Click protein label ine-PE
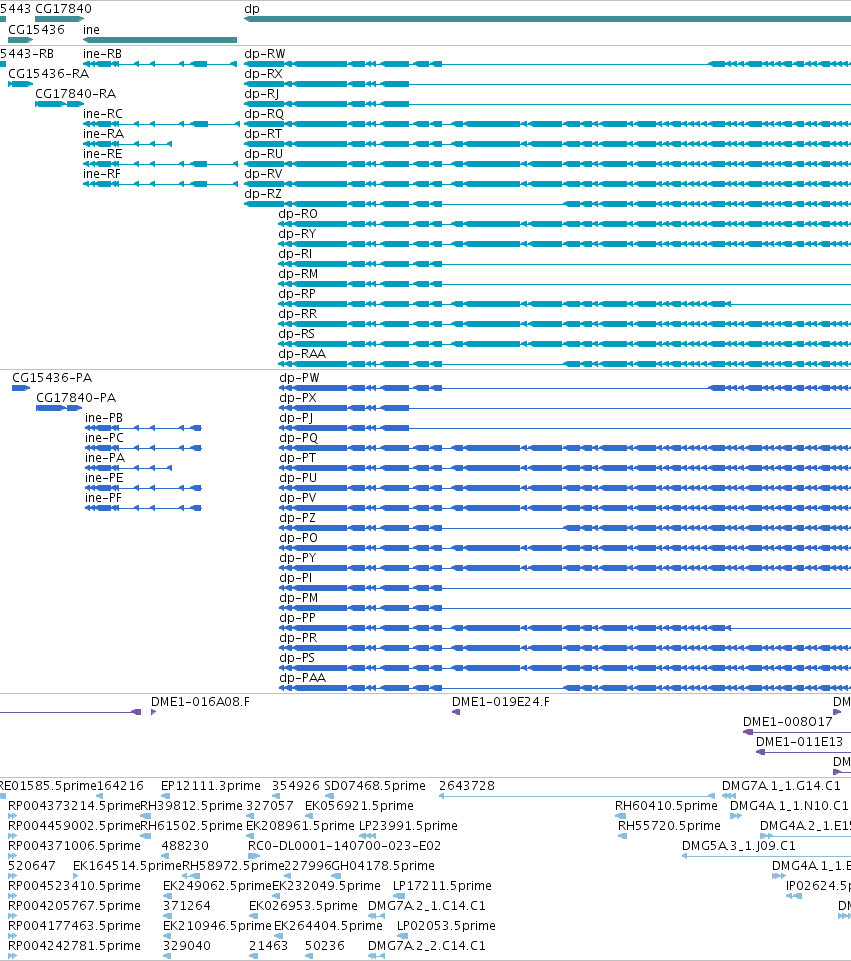The height and width of the screenshot is (961, 851). pyautogui.click(x=104, y=477)
